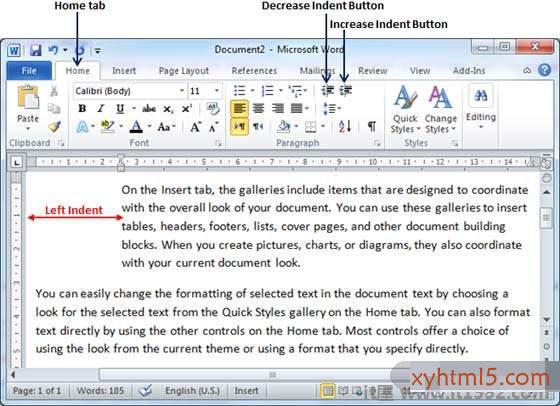Toggle Superscript formatting

tap(187, 109)
